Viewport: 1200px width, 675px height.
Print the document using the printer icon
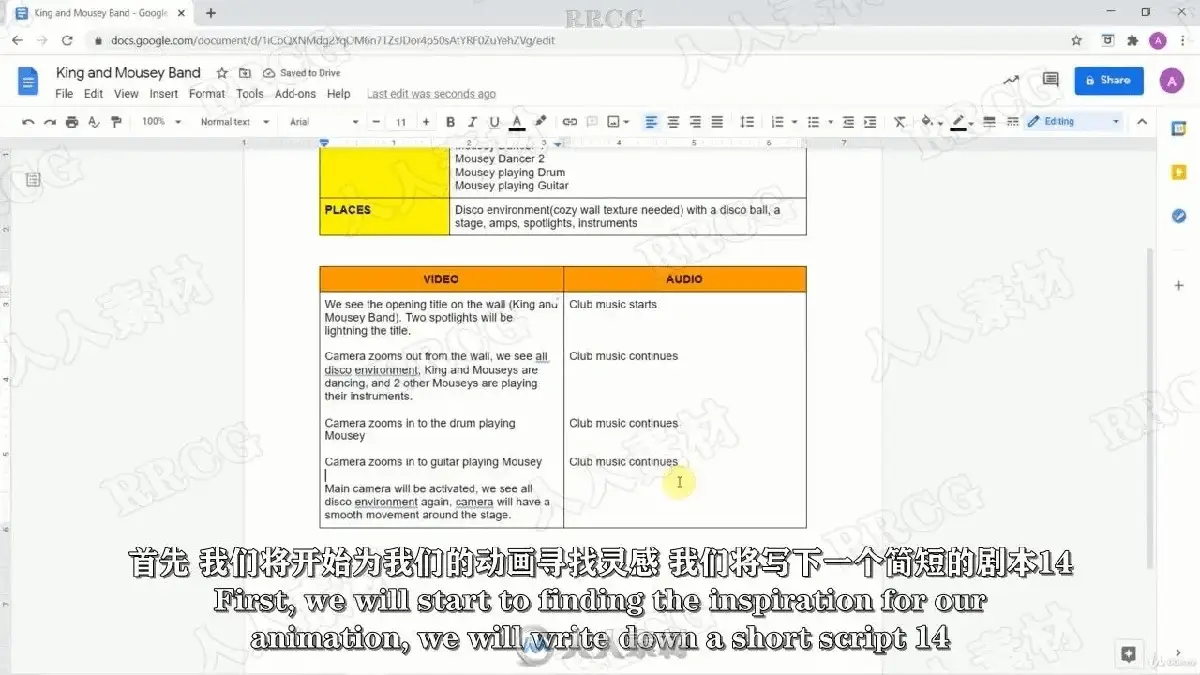(72, 122)
